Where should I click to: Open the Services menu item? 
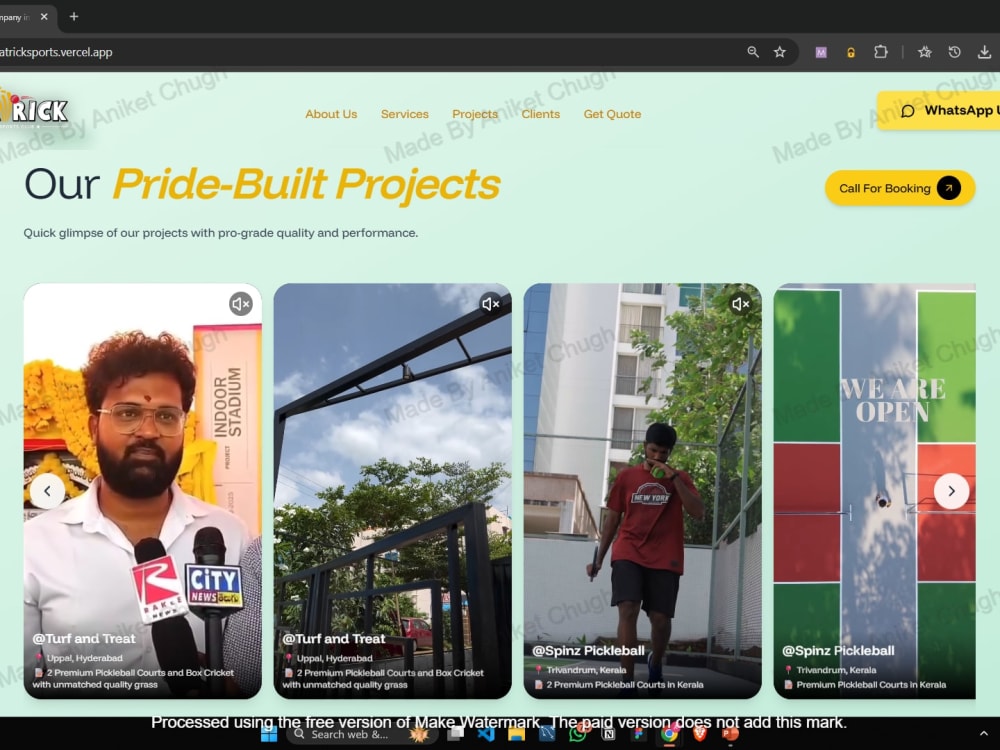click(405, 114)
